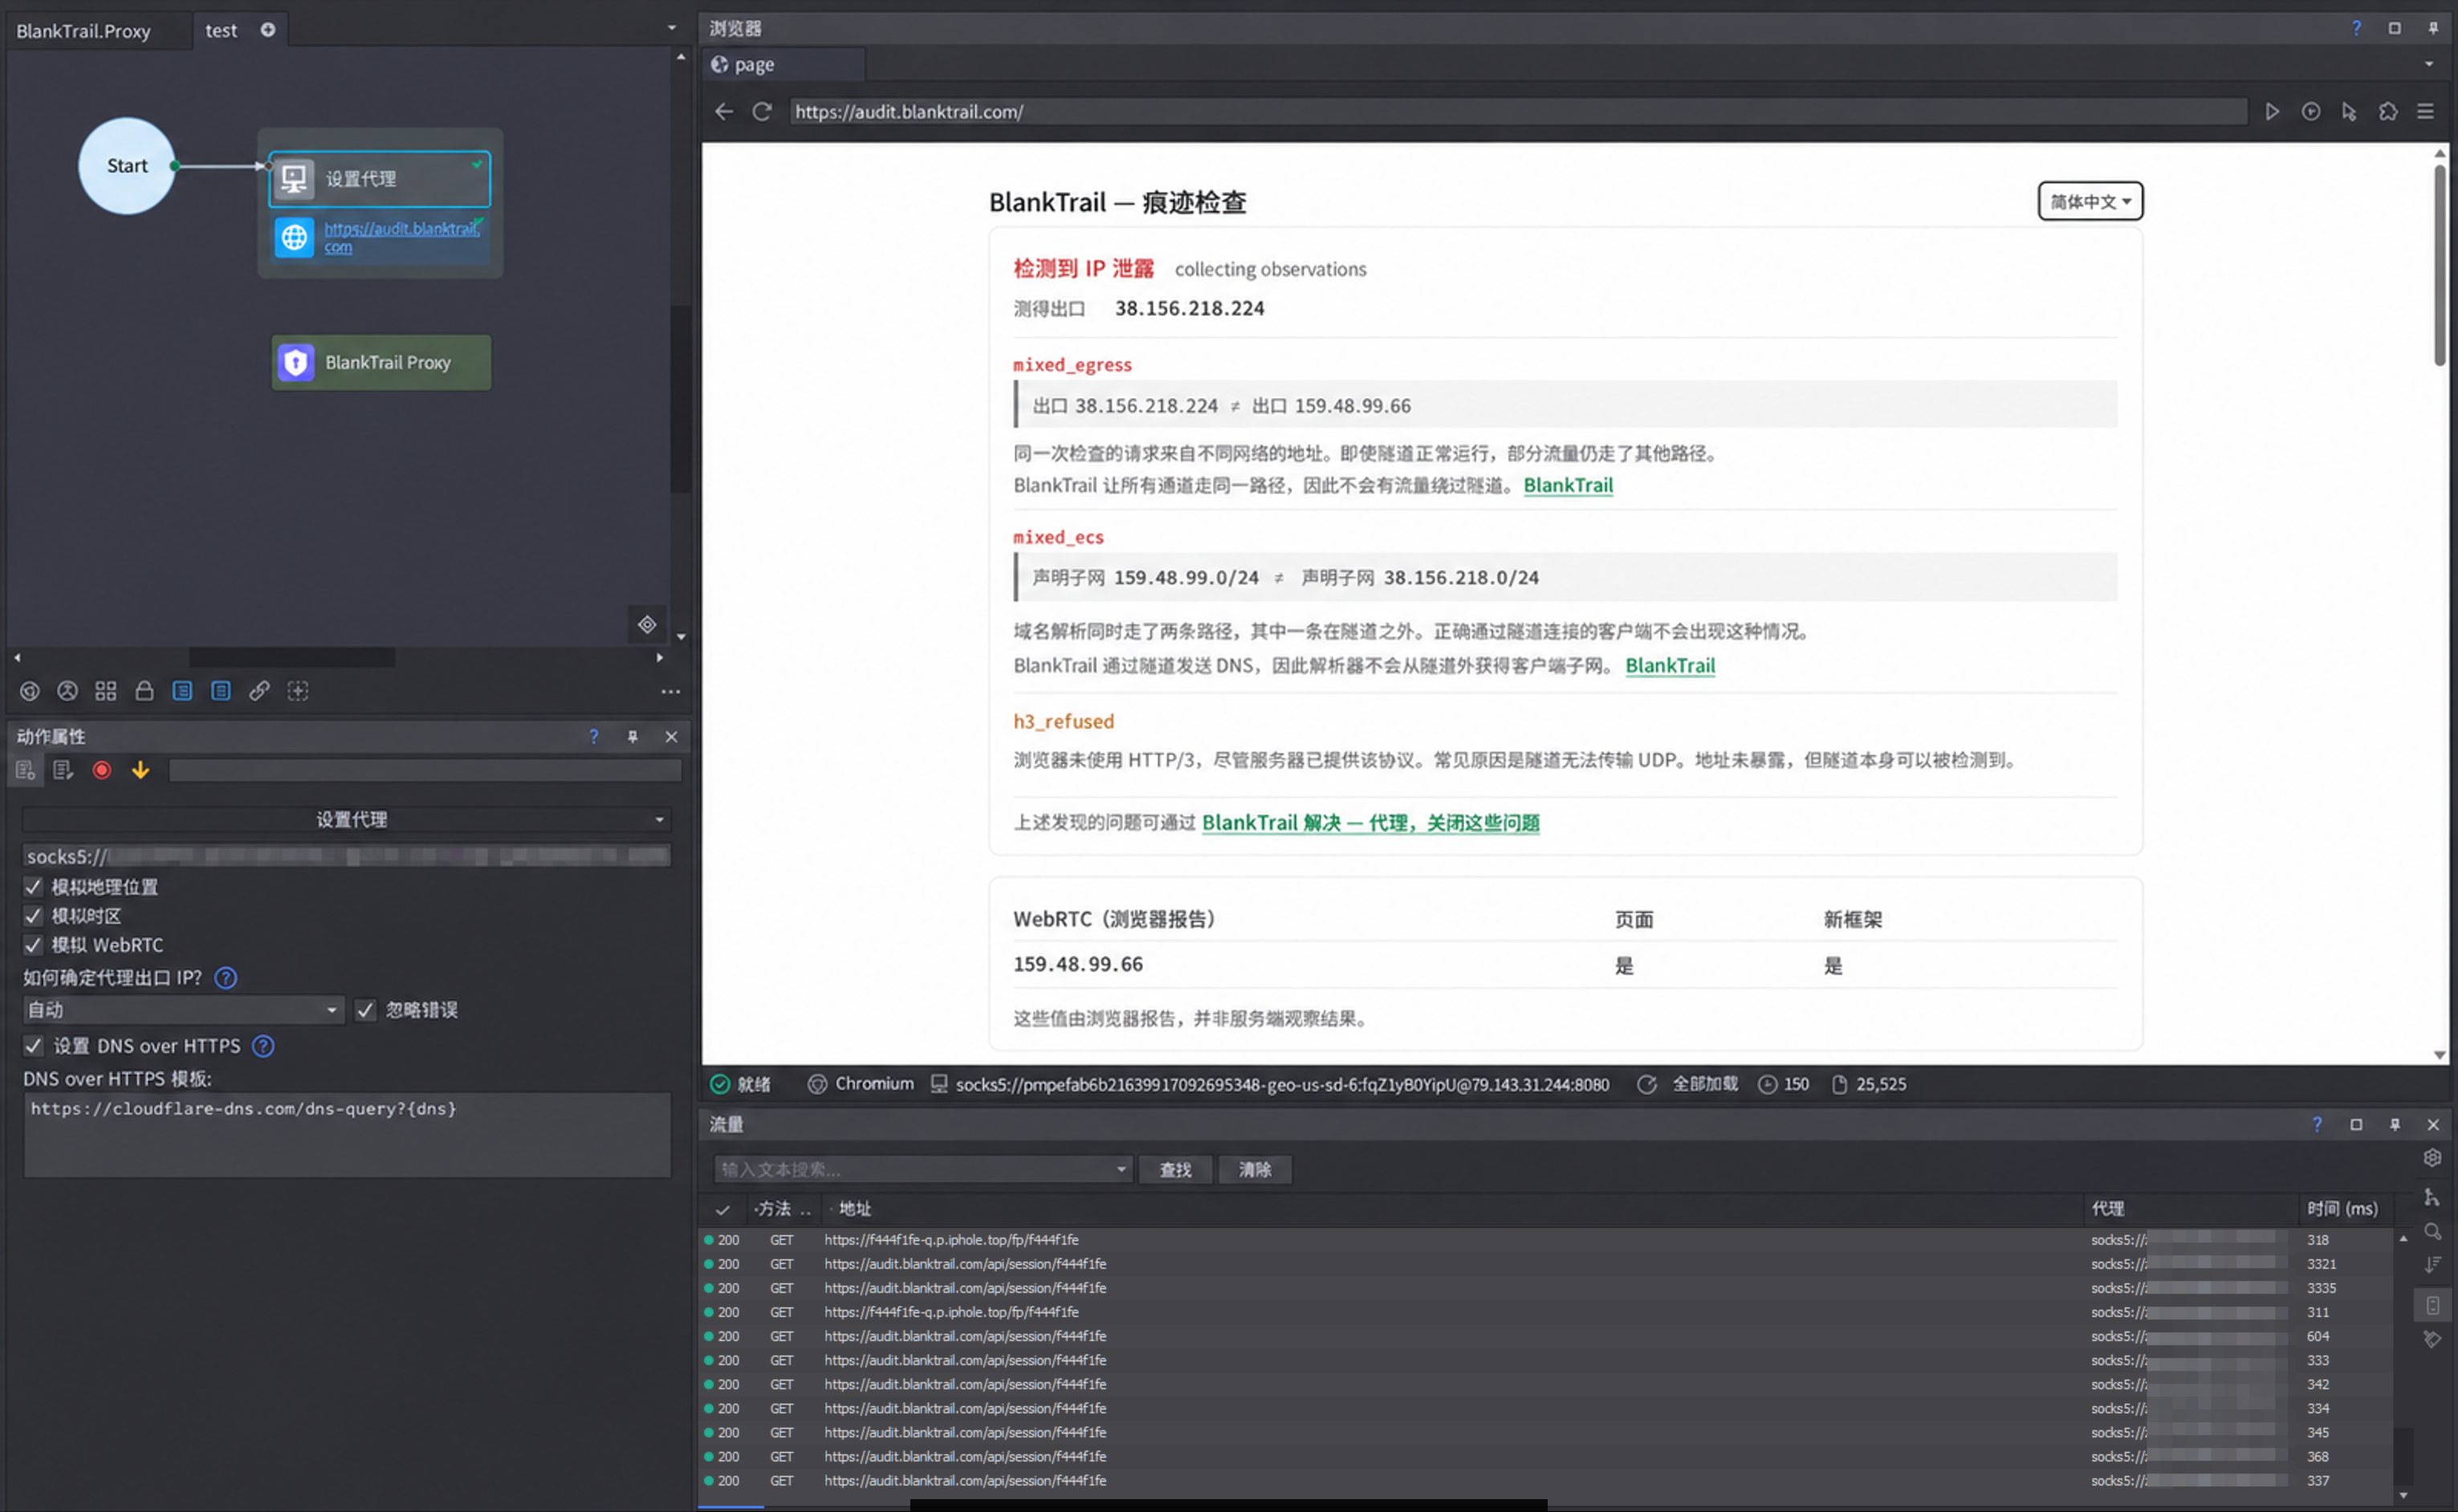
Task: Open the 自动 exit IP method dropdown
Action: click(183, 1010)
